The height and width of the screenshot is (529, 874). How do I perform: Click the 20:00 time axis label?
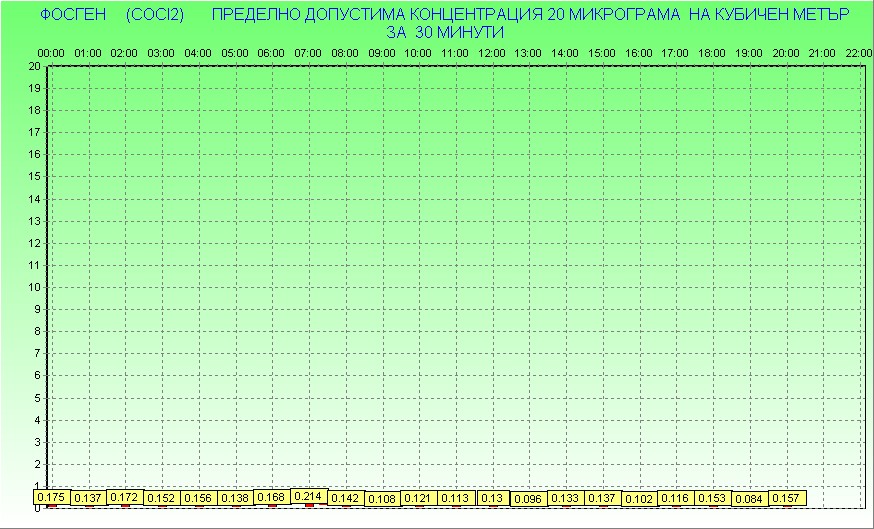[785, 54]
